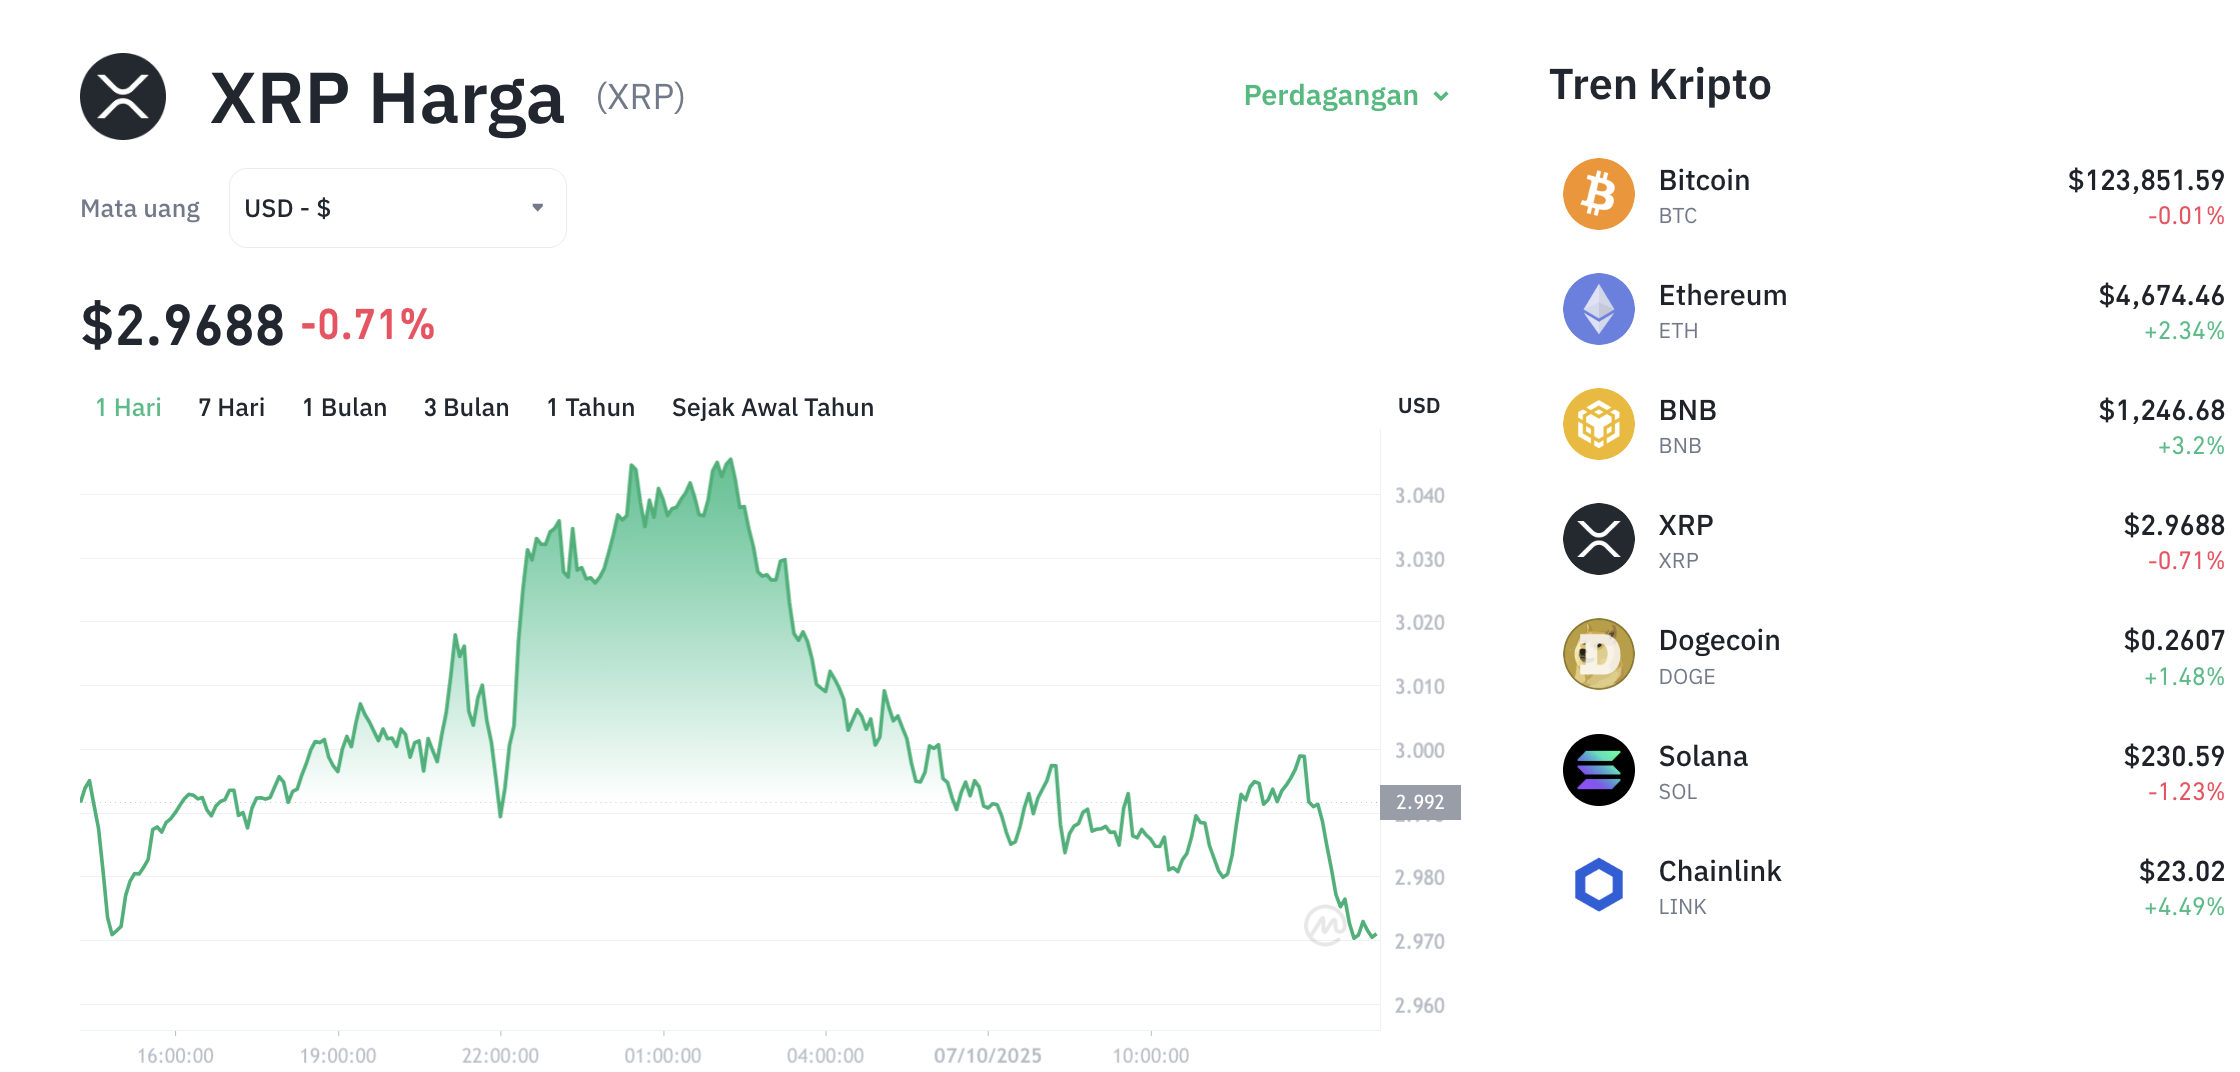Screen dimensions: 2240x1072
Task: Open the USD - $ currency selector
Action: [397, 208]
